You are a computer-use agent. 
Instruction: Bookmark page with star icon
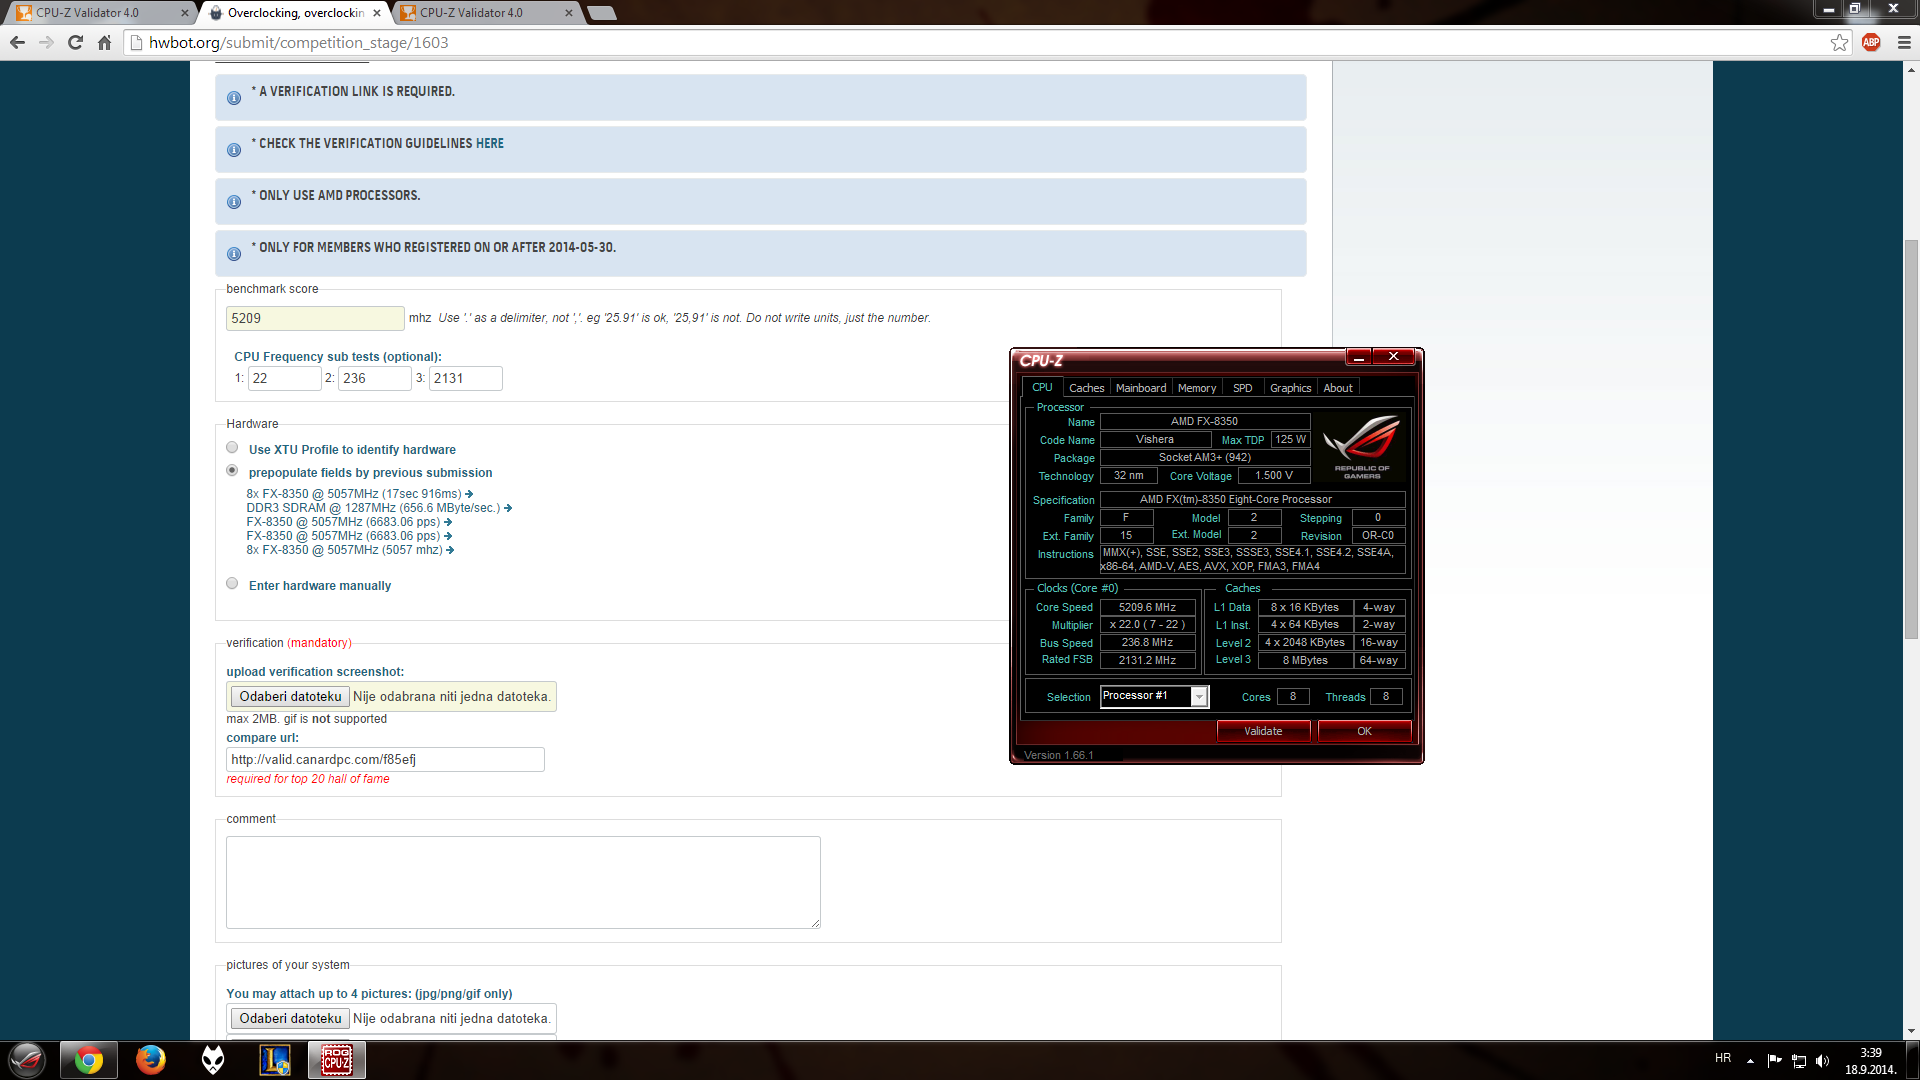pyautogui.click(x=1839, y=42)
